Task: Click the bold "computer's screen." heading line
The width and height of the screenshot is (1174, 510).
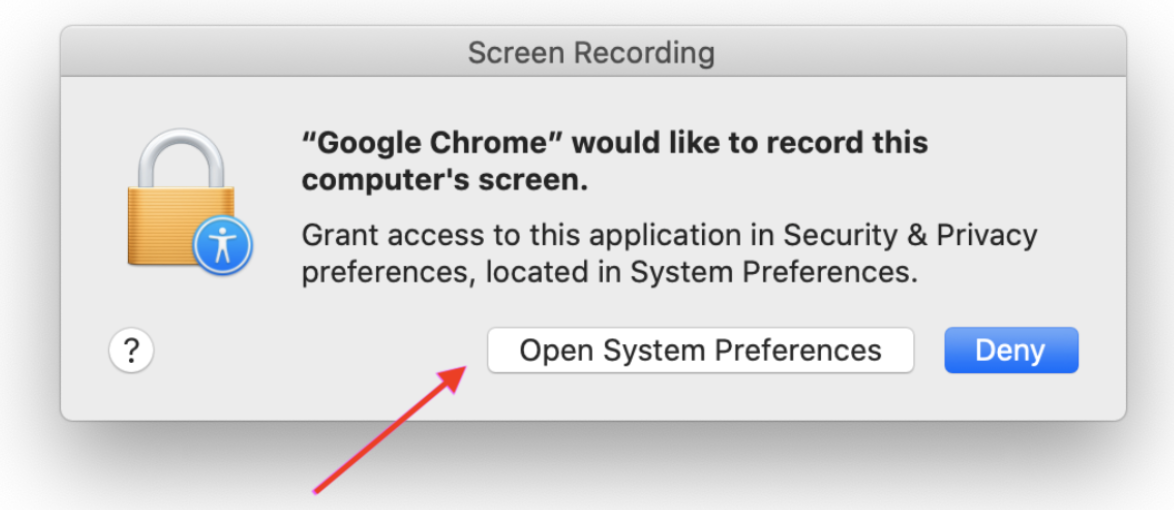Action: coord(445,181)
